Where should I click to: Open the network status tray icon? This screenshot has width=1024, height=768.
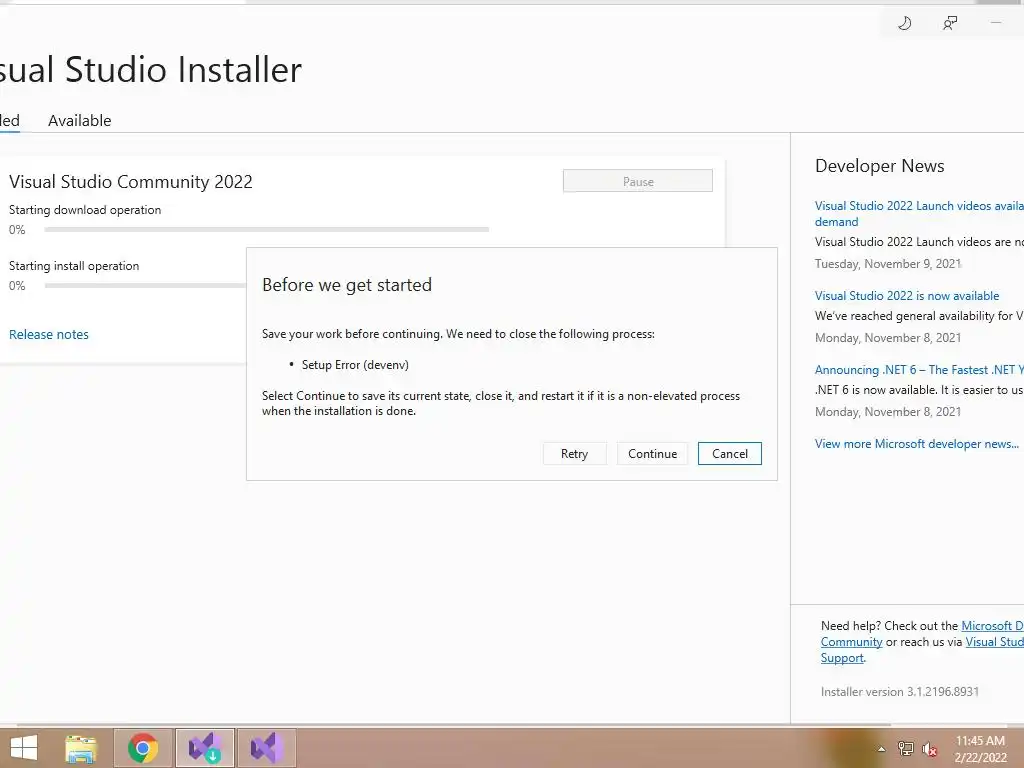pyautogui.click(x=905, y=749)
